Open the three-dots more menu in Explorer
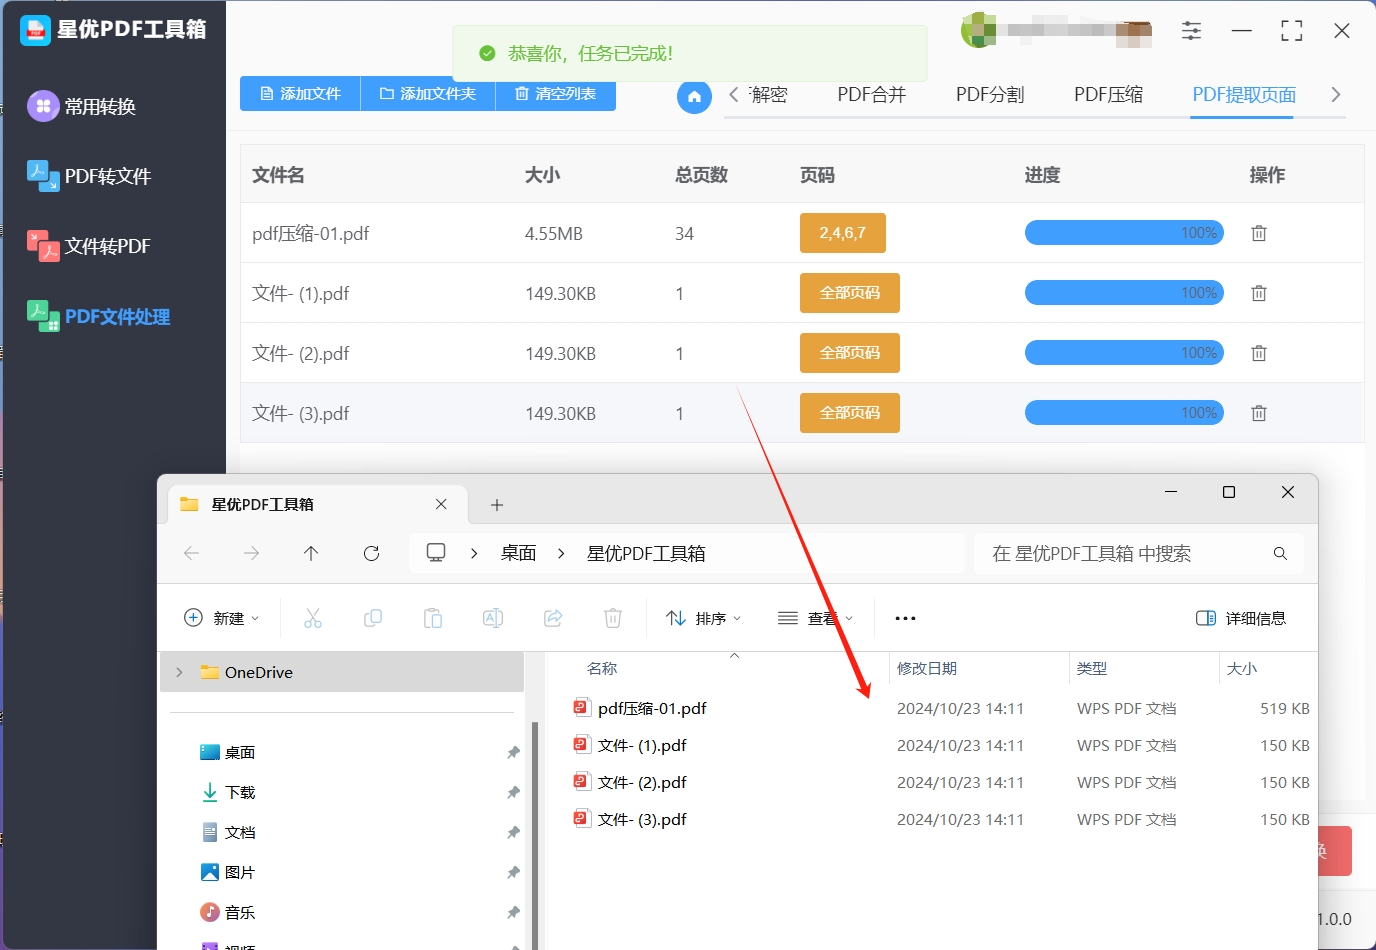The width and height of the screenshot is (1376, 950). (905, 618)
